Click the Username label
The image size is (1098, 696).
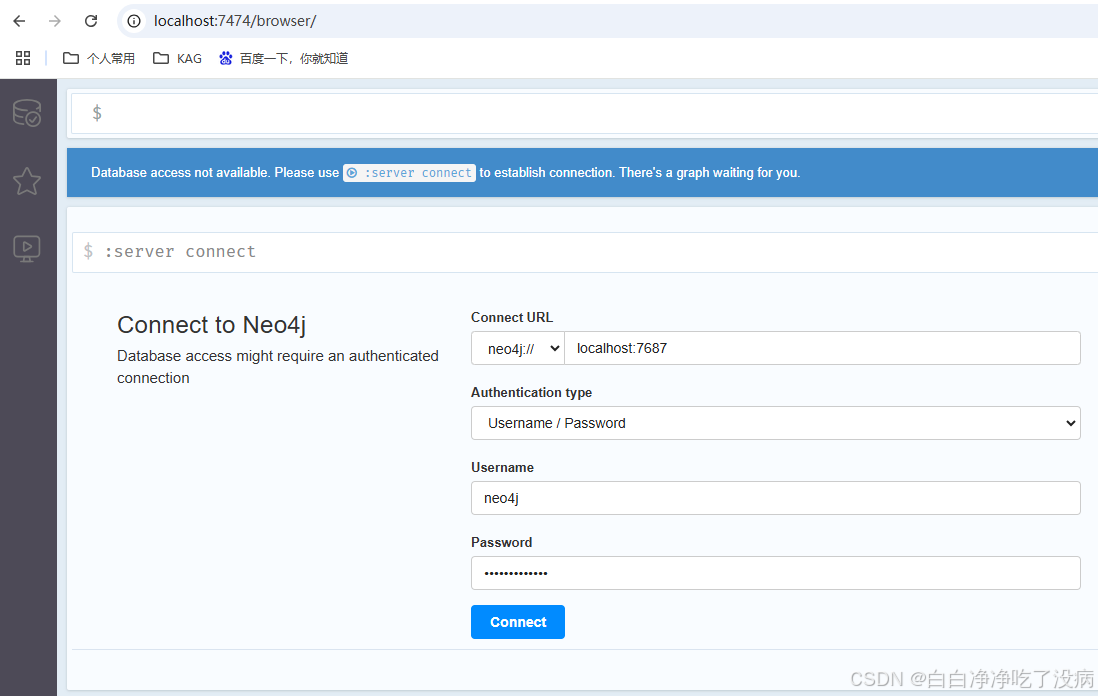(502, 467)
